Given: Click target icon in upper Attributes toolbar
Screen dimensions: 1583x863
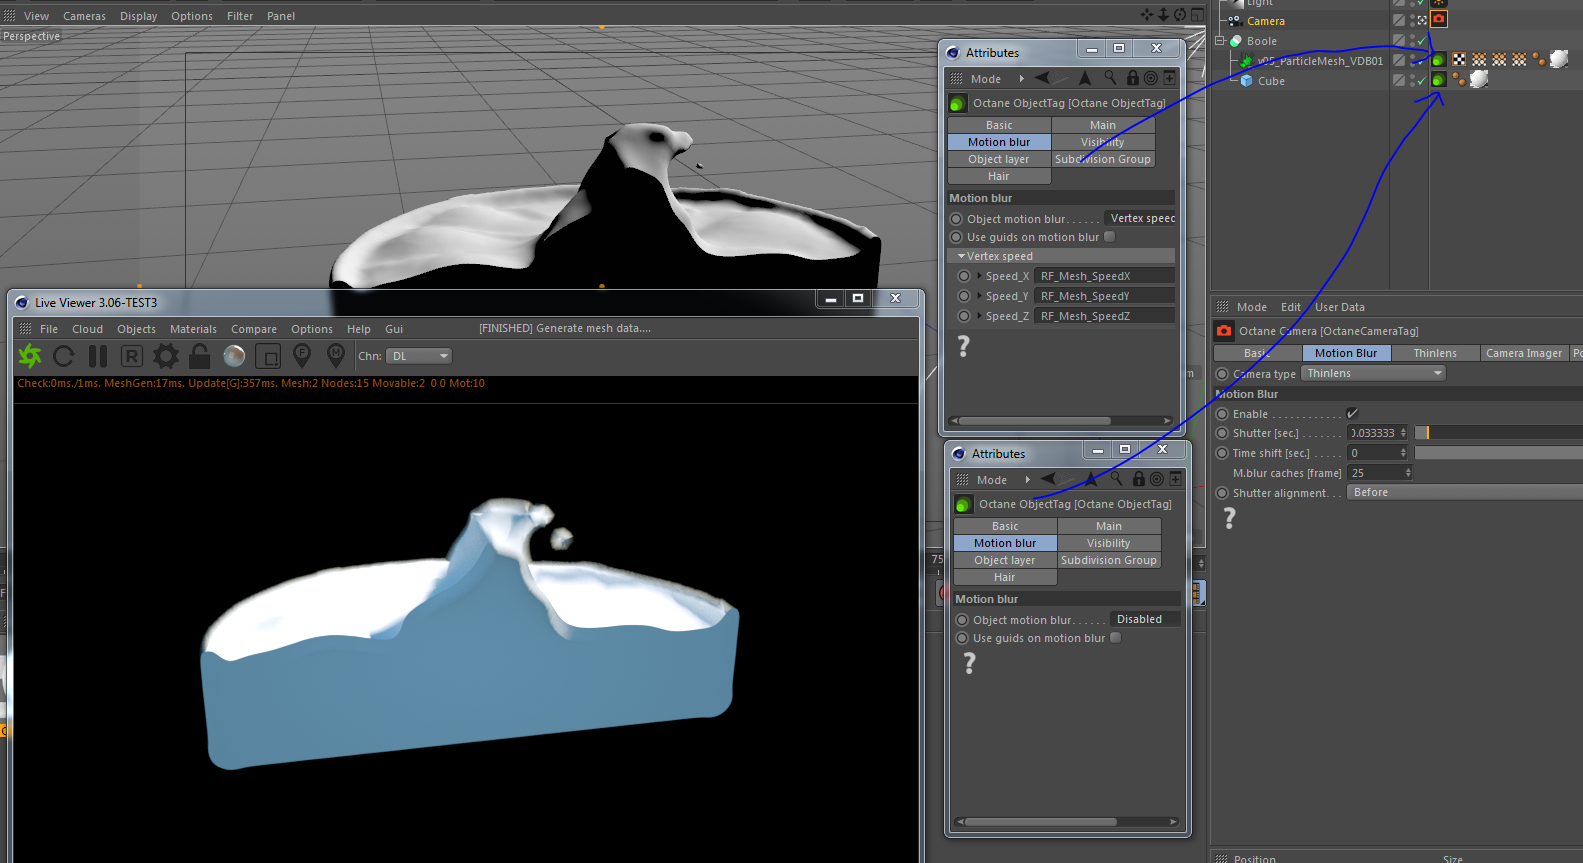Looking at the screenshot, I should (1151, 78).
